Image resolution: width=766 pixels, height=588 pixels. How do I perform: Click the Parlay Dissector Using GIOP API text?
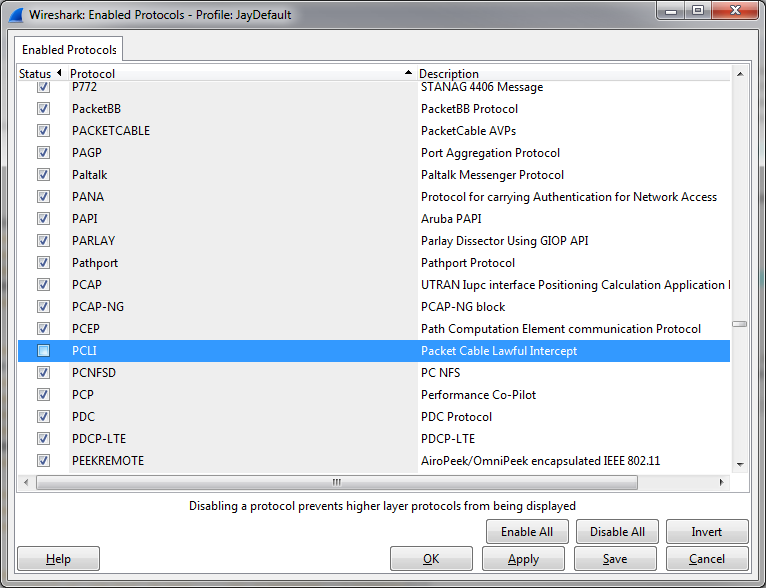[505, 241]
